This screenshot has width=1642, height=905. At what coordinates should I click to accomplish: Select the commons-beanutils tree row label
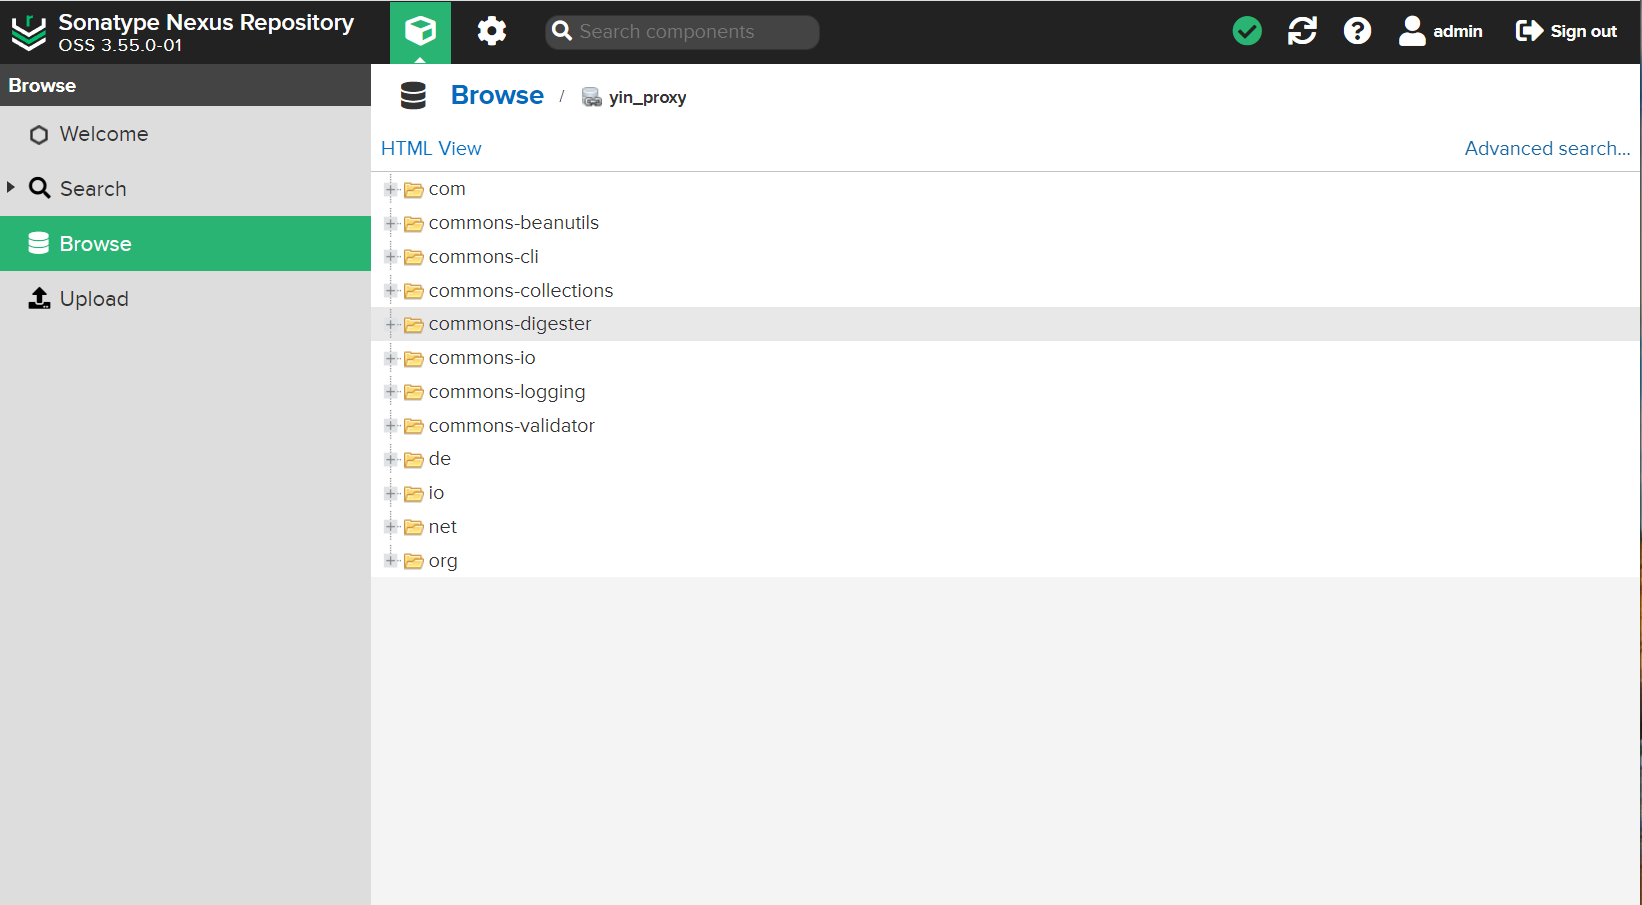coord(514,223)
